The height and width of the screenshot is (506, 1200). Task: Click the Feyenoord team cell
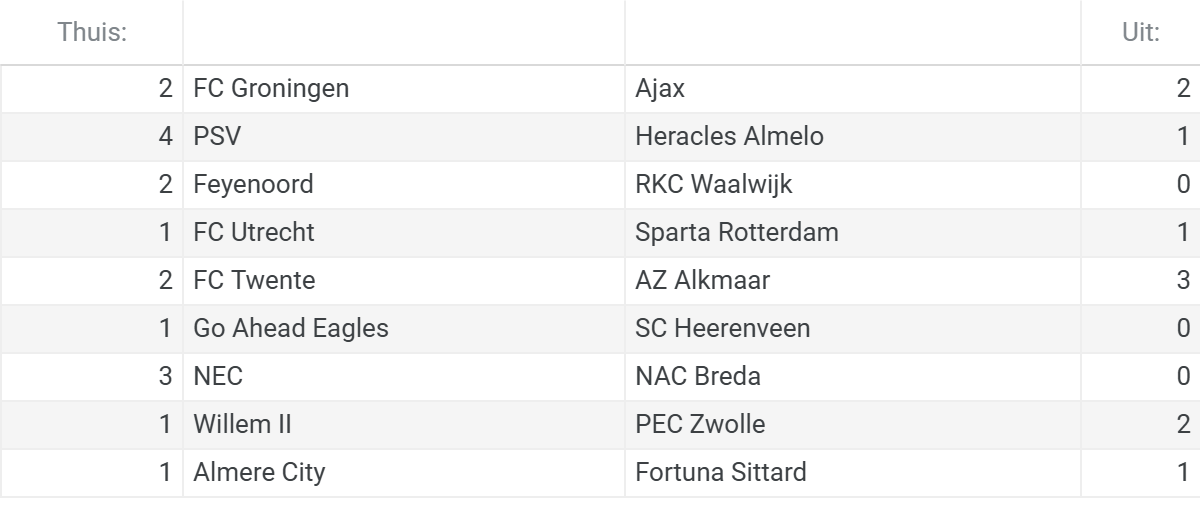click(x=404, y=185)
